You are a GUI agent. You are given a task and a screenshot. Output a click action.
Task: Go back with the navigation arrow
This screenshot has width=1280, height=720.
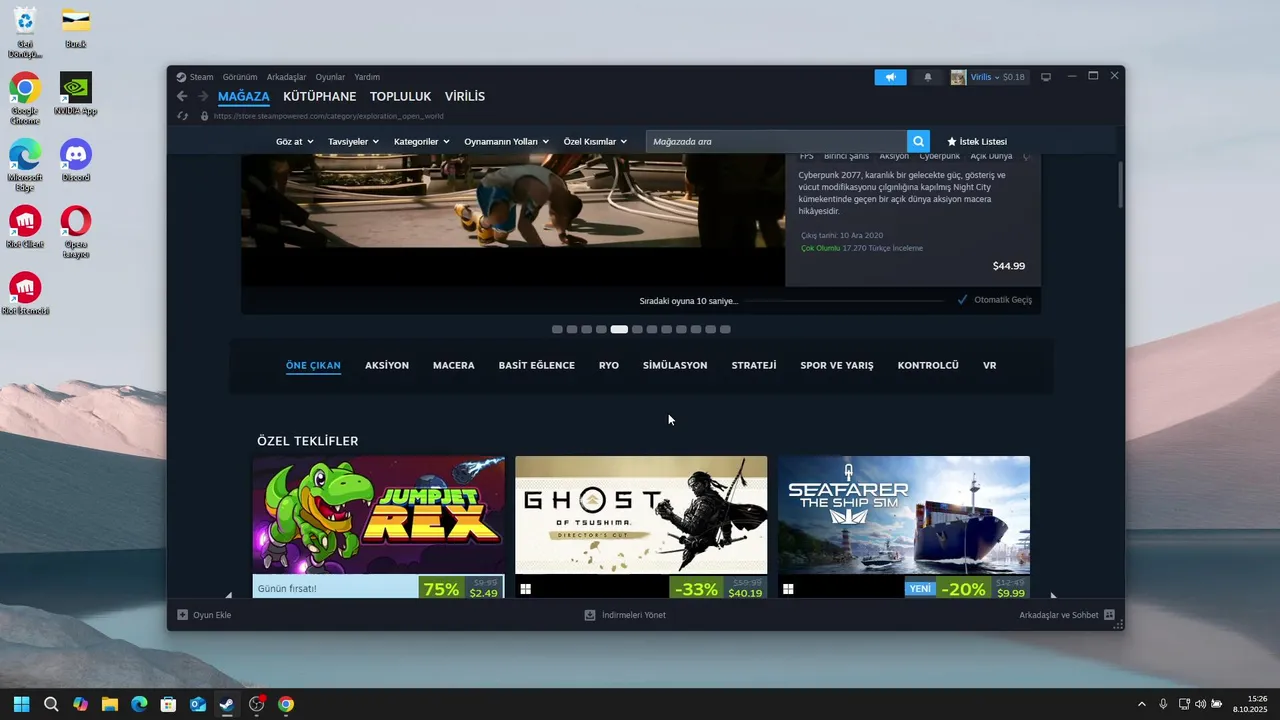click(x=182, y=96)
